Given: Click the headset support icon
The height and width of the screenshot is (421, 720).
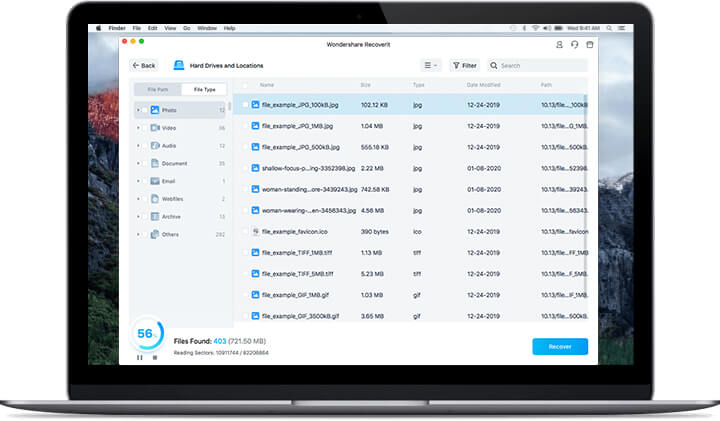Looking at the screenshot, I should tap(574, 45).
